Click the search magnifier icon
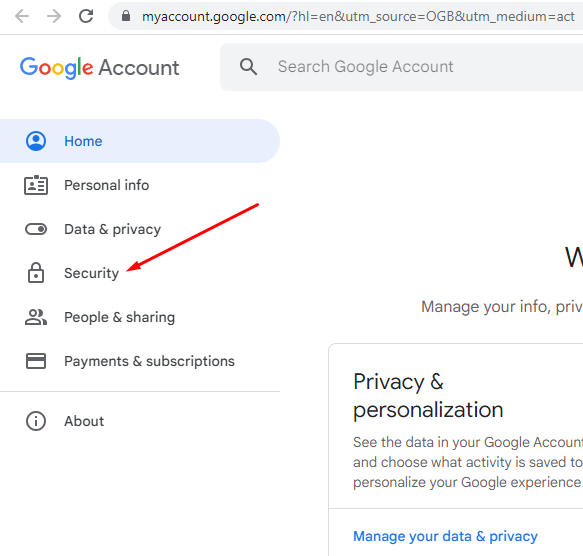 [x=248, y=67]
